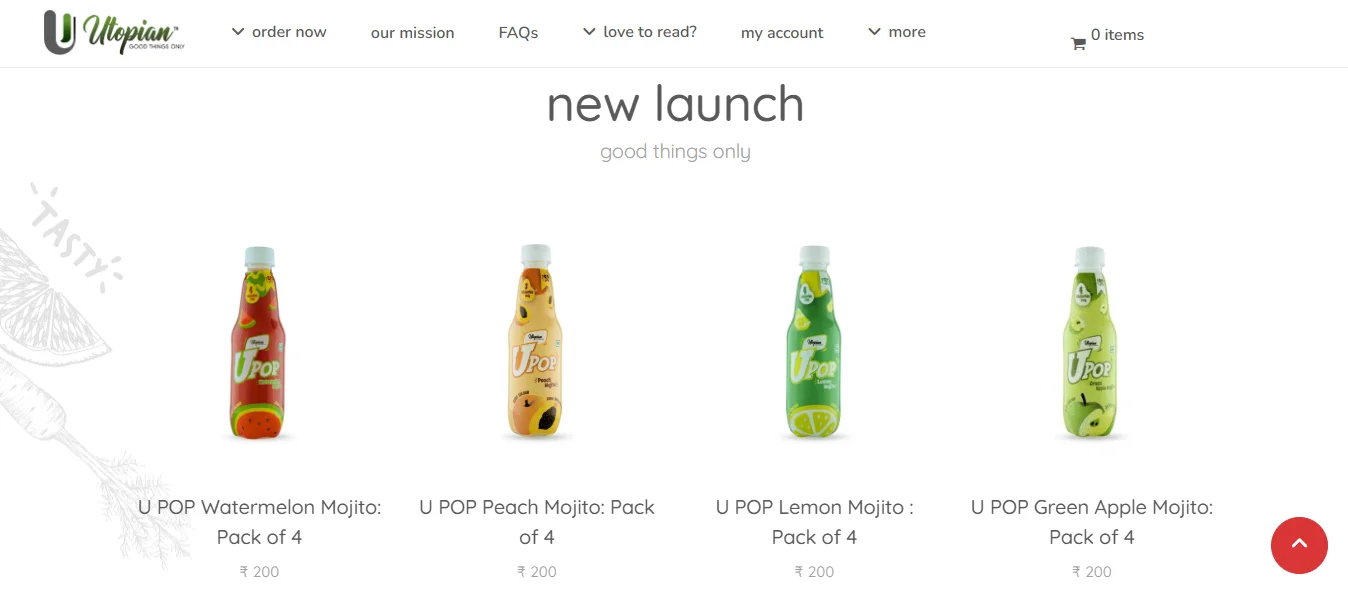The image size is (1348, 595).
Task: Select the Green Apple Mojito bottle image
Action: 1092,343
